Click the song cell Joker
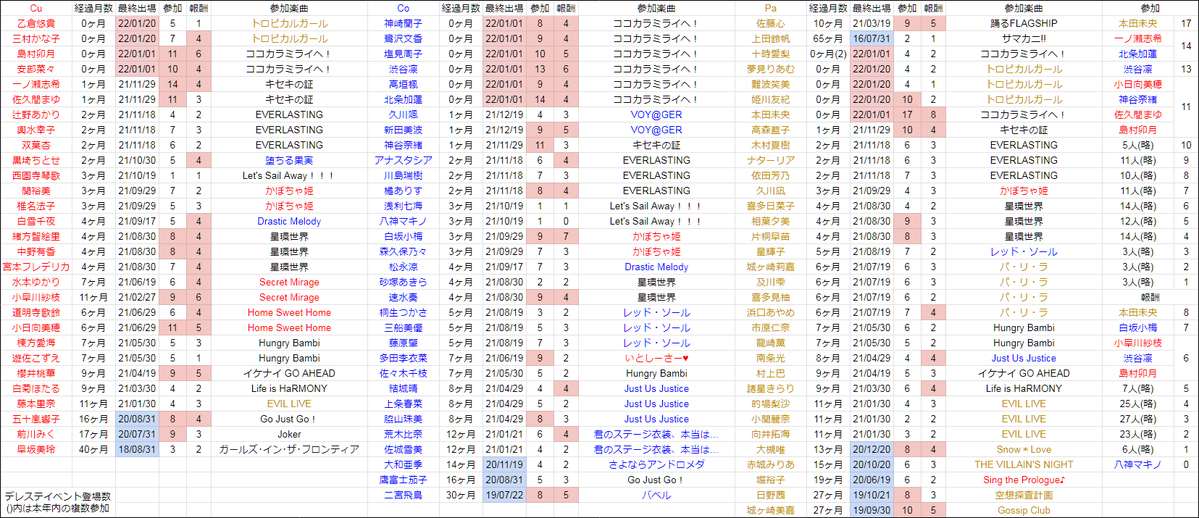The image size is (1199, 518). [x=289, y=434]
